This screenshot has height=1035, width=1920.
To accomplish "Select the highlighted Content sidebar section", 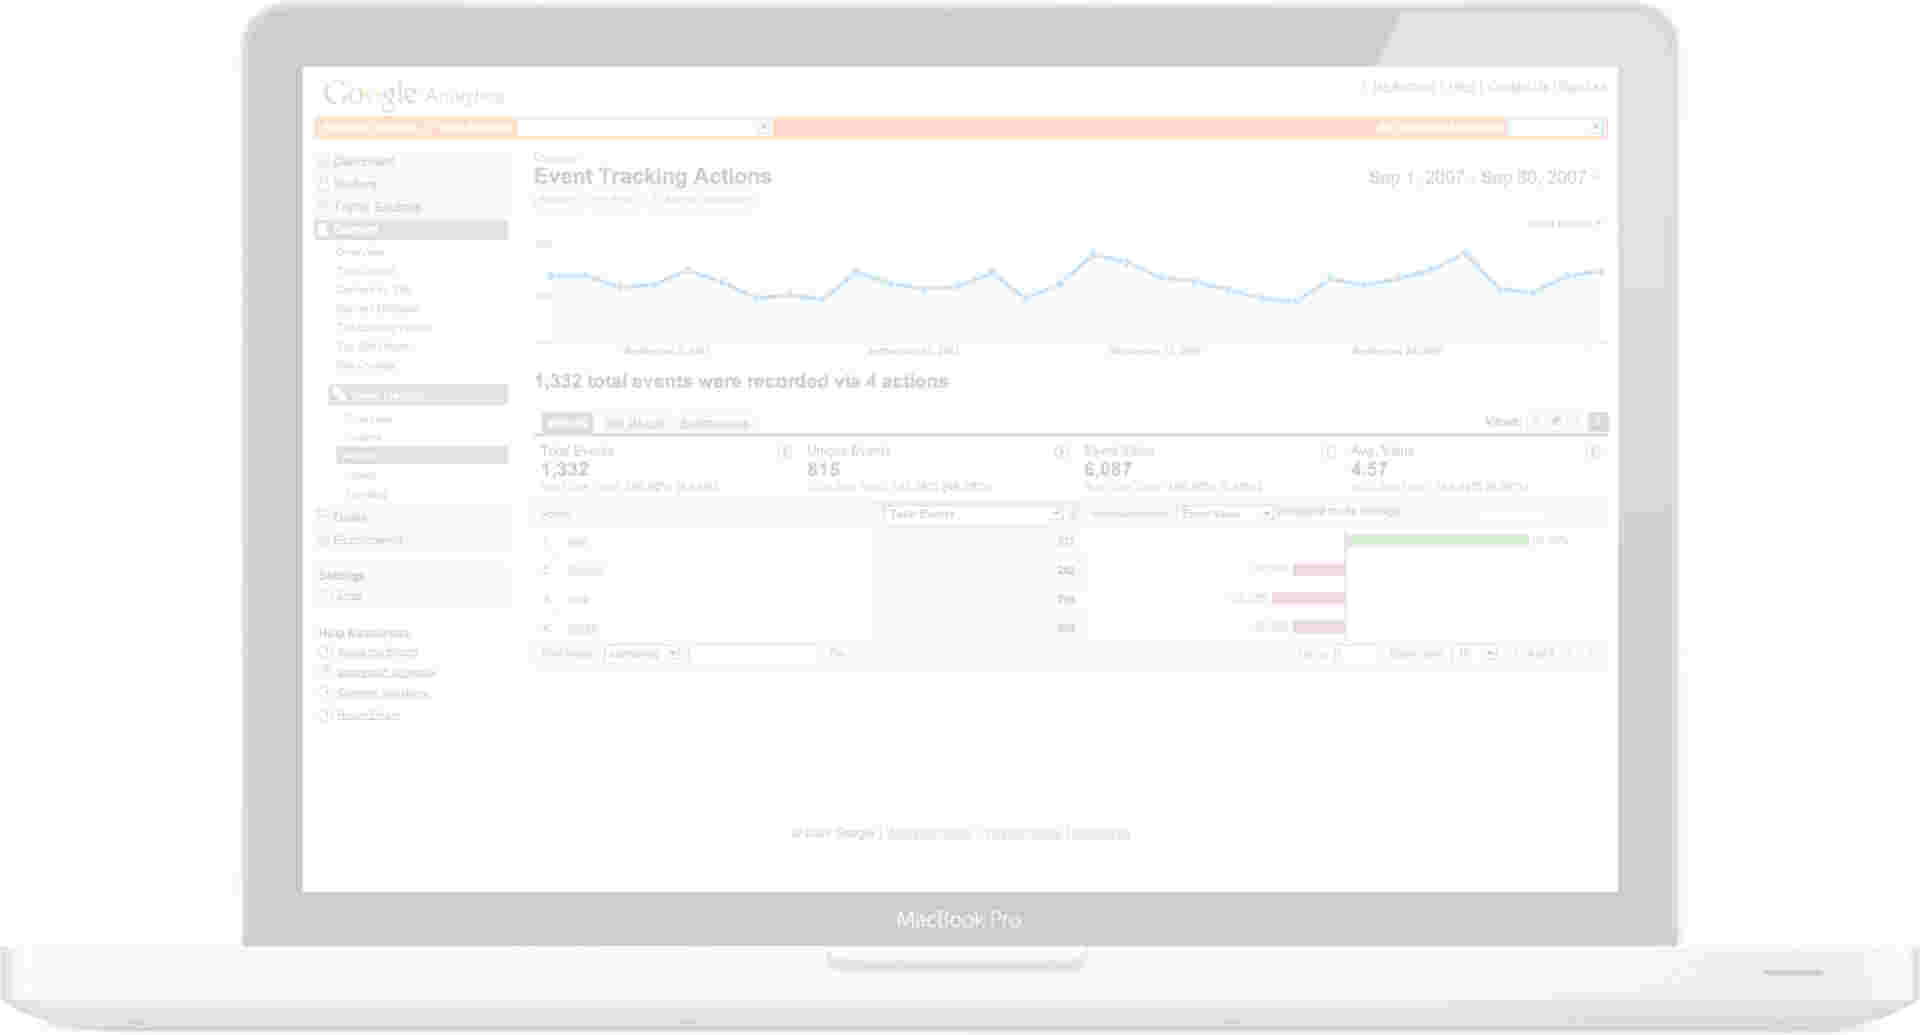I will pos(411,229).
